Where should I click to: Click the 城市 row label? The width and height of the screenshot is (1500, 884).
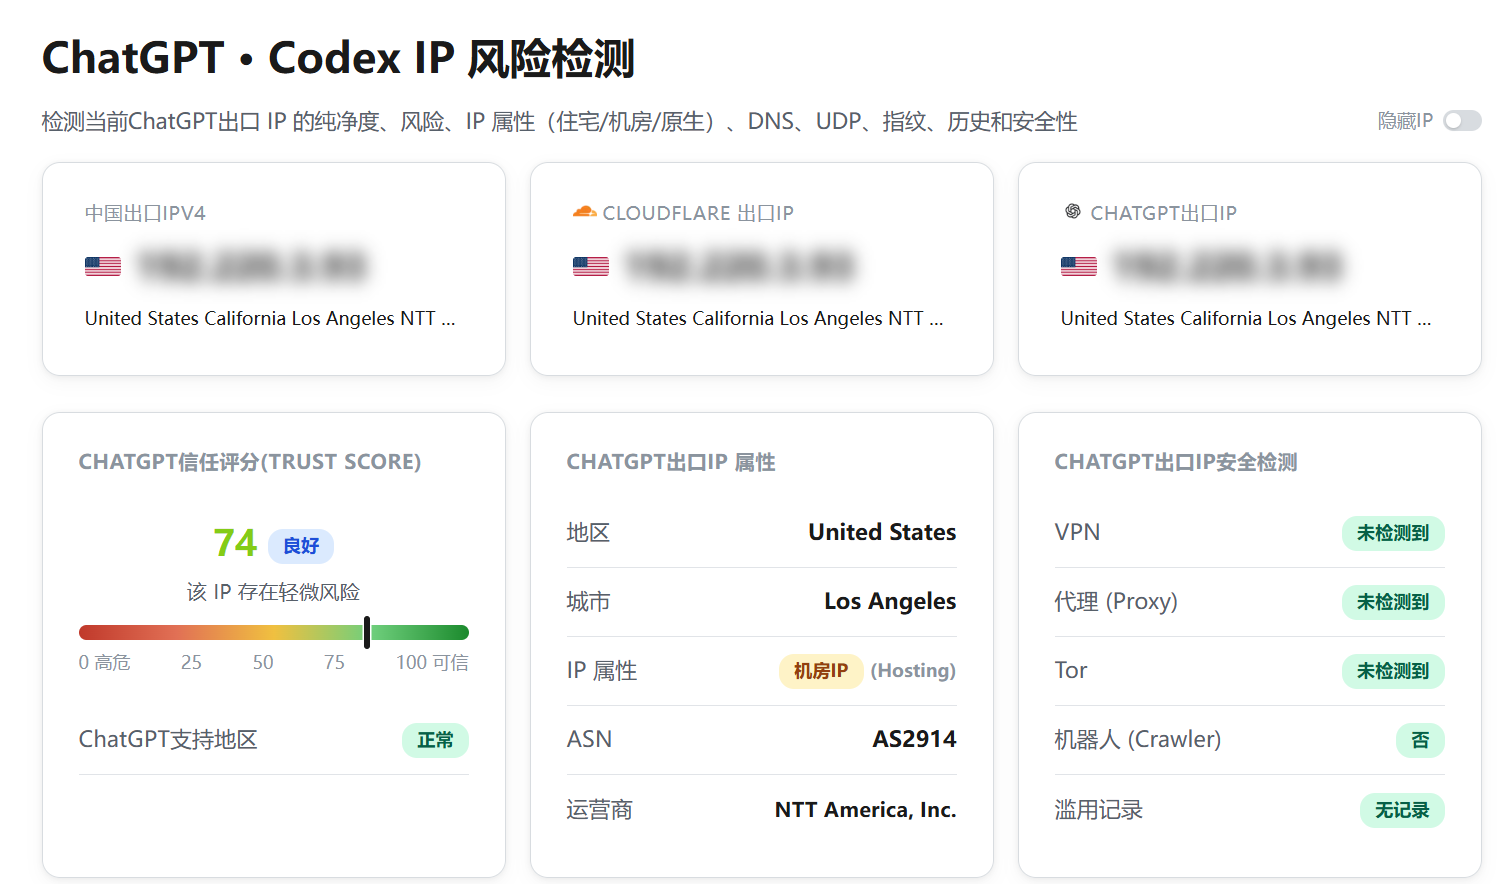pos(589,601)
